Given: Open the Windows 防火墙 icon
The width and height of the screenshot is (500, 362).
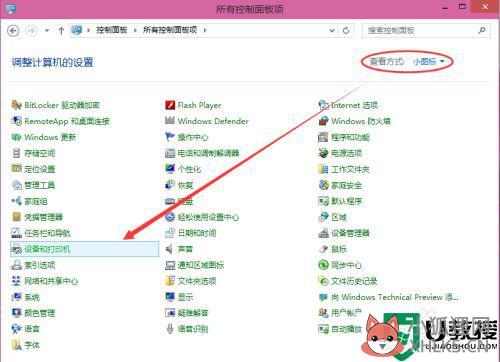Looking at the screenshot, I should (x=323, y=121).
